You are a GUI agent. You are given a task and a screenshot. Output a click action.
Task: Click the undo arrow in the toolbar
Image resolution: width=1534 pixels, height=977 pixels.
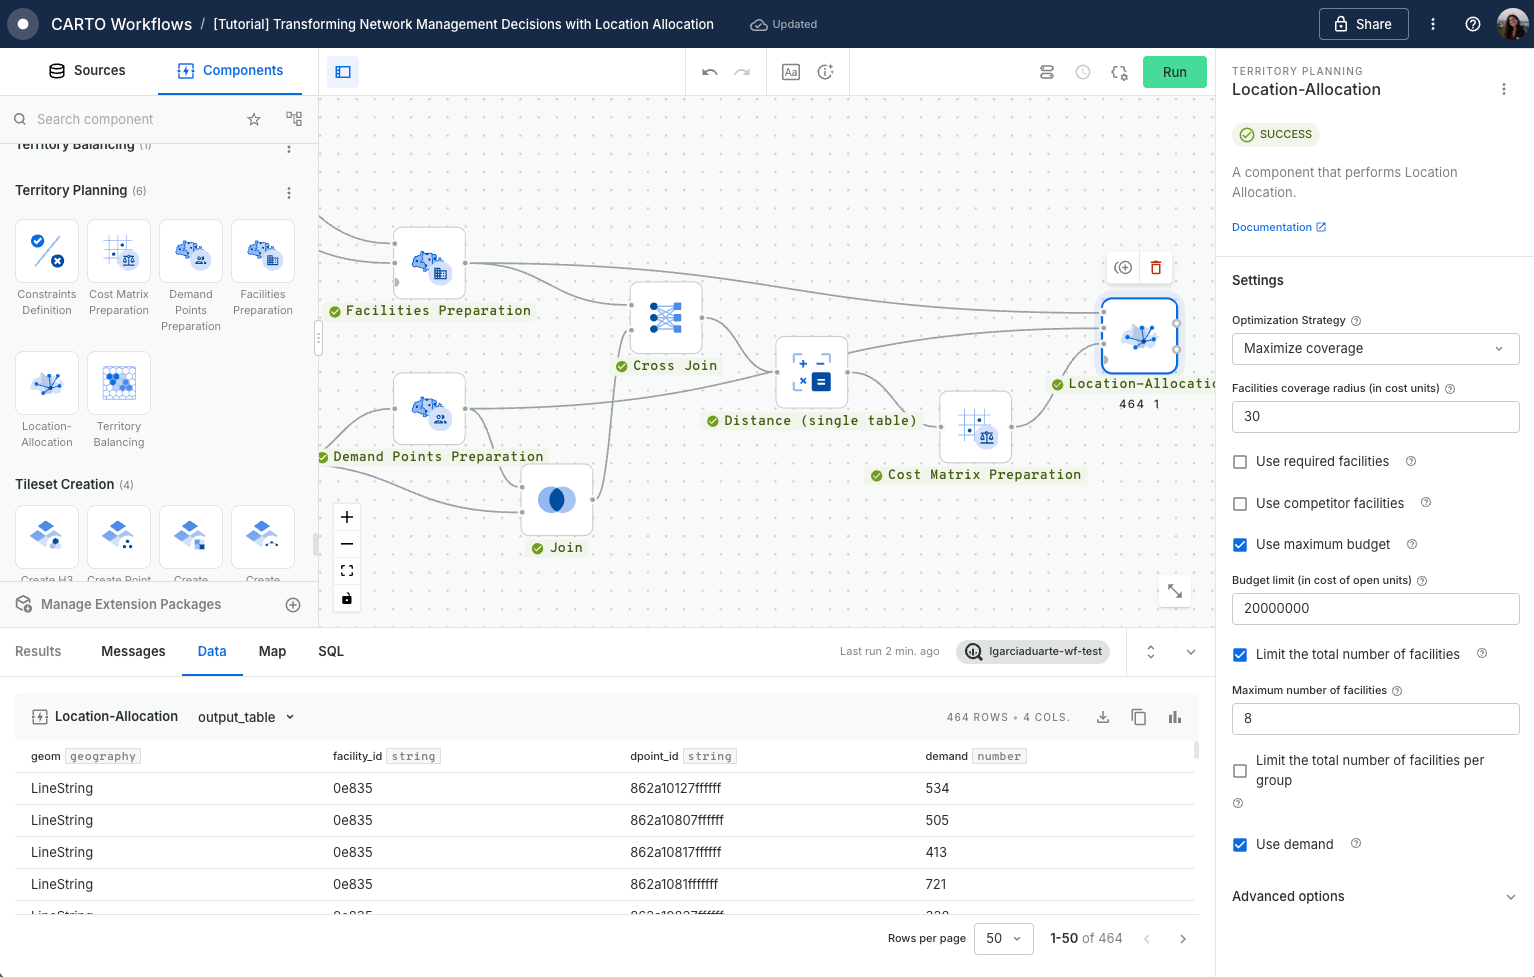(710, 72)
